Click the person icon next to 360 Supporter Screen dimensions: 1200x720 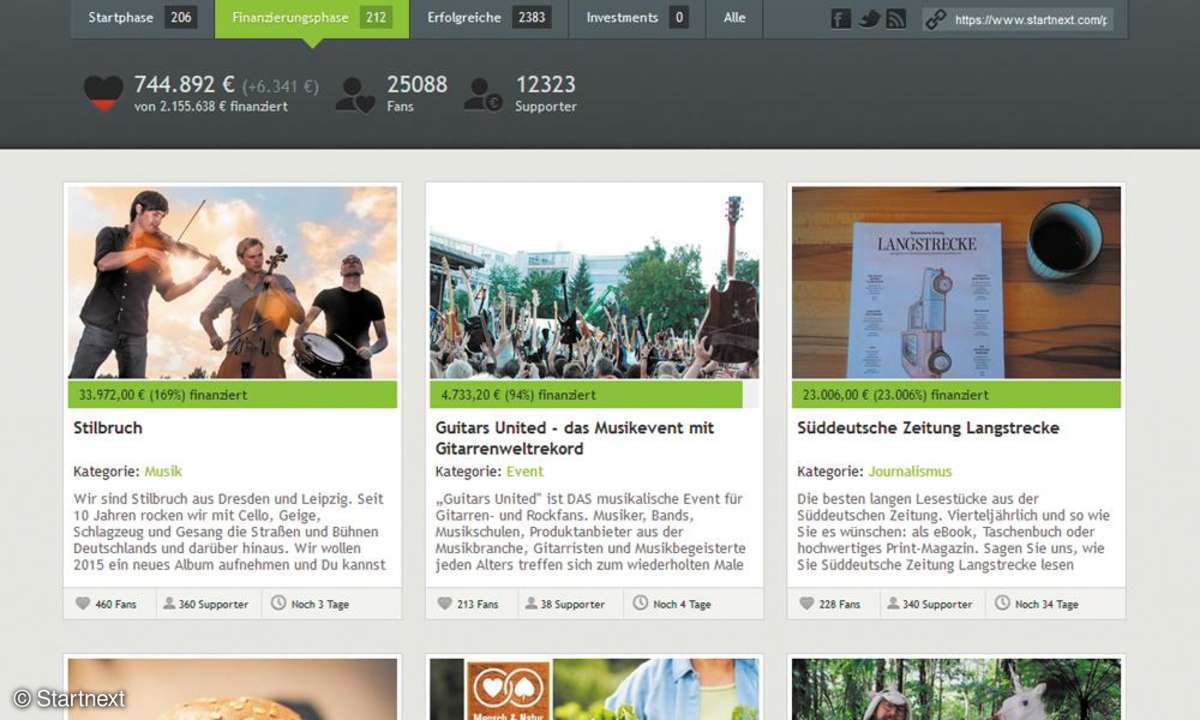tap(169, 604)
